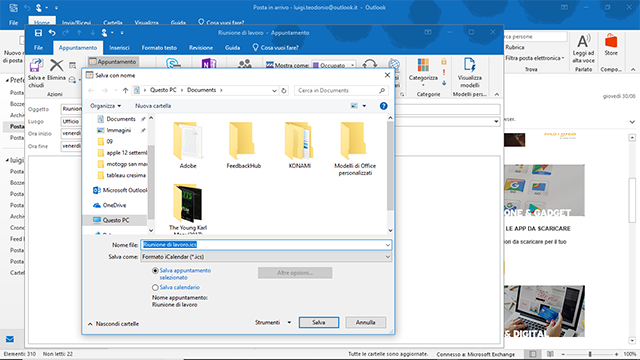Switch to Formato testo tab
Viewport: 640px width, 360px height.
(x=159, y=48)
